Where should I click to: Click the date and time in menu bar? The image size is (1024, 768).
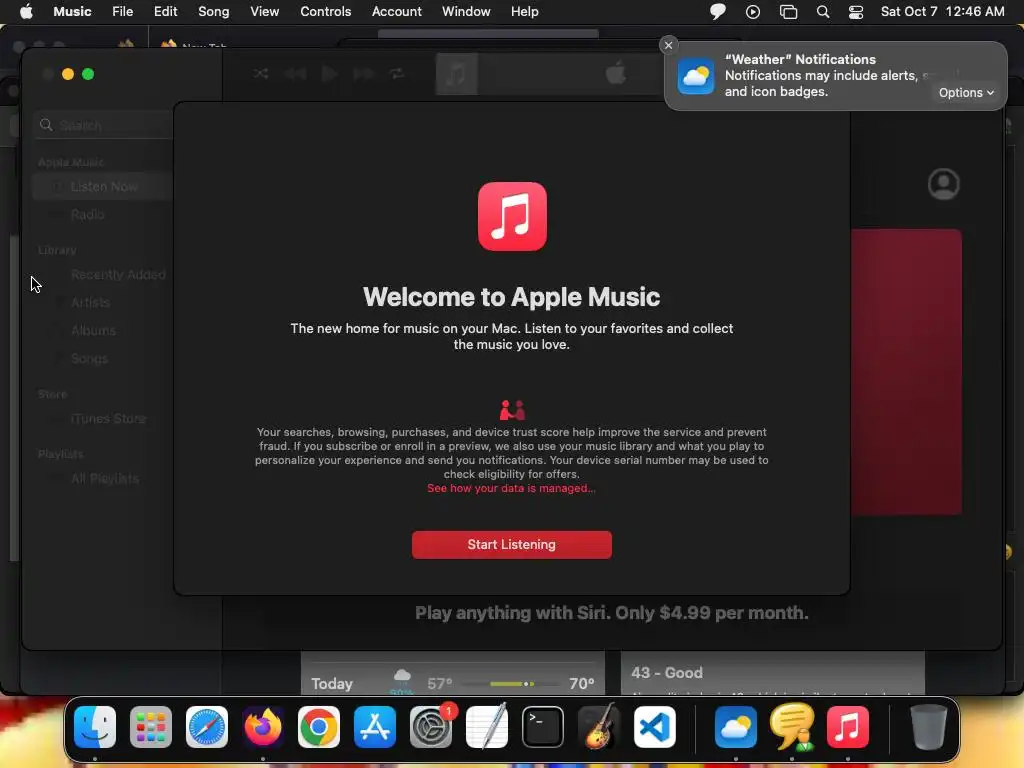(942, 11)
